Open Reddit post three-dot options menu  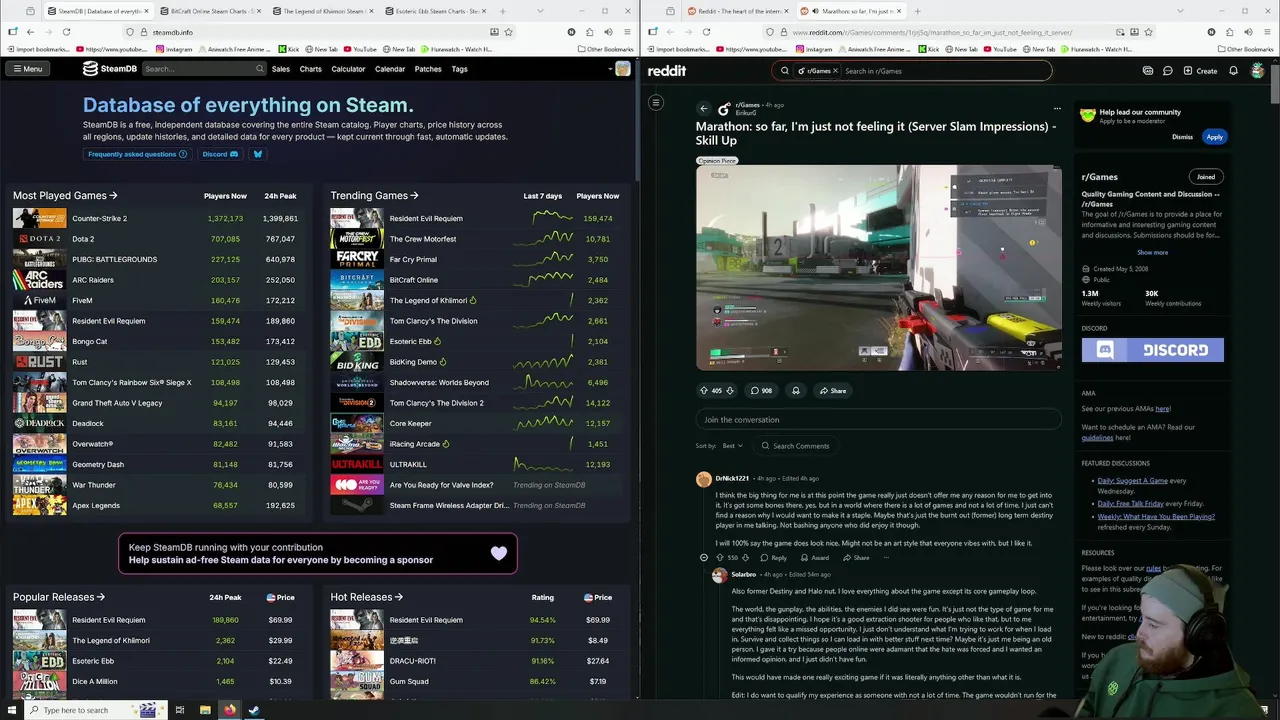tap(1057, 108)
